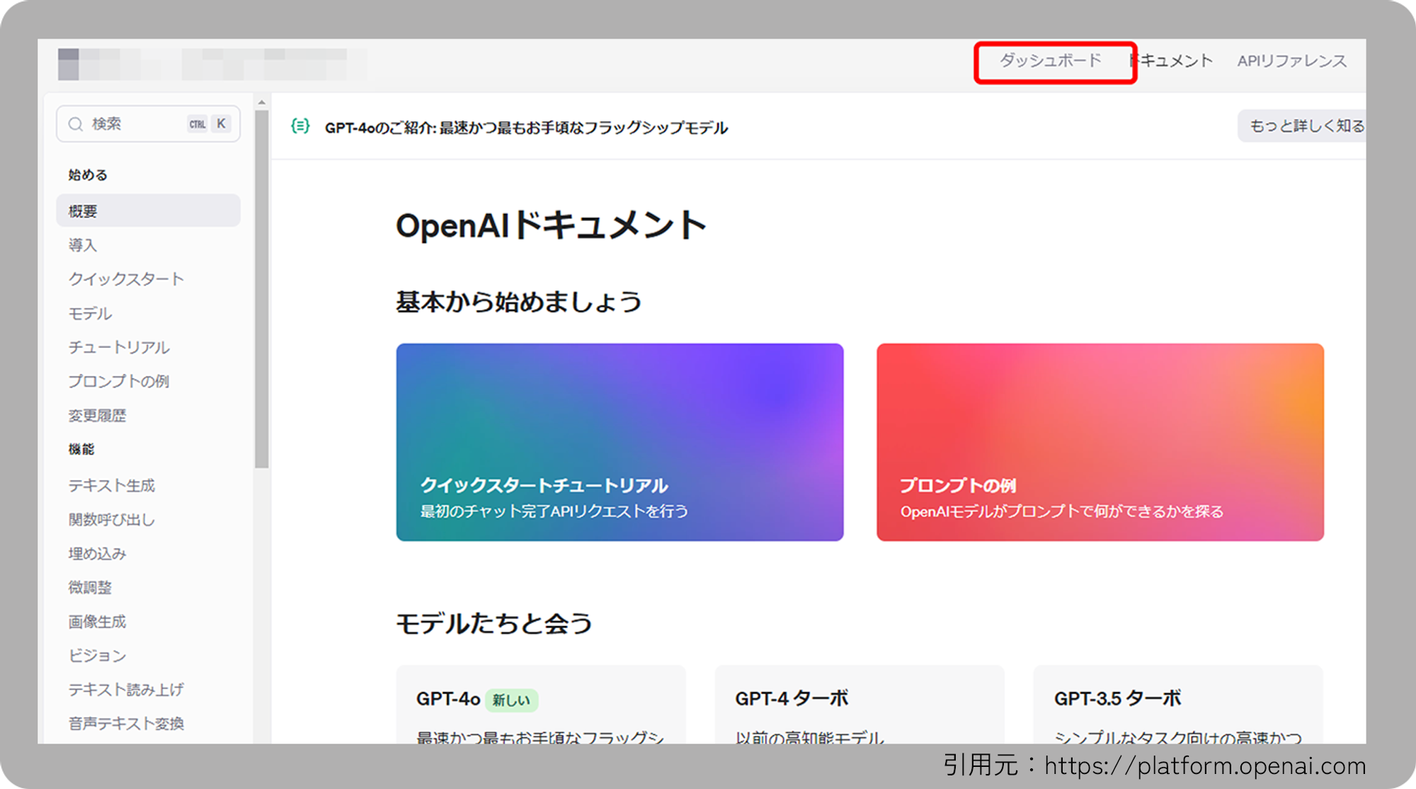Open the APIリファレンス tab
1416x789 pixels.
[x=1292, y=61]
